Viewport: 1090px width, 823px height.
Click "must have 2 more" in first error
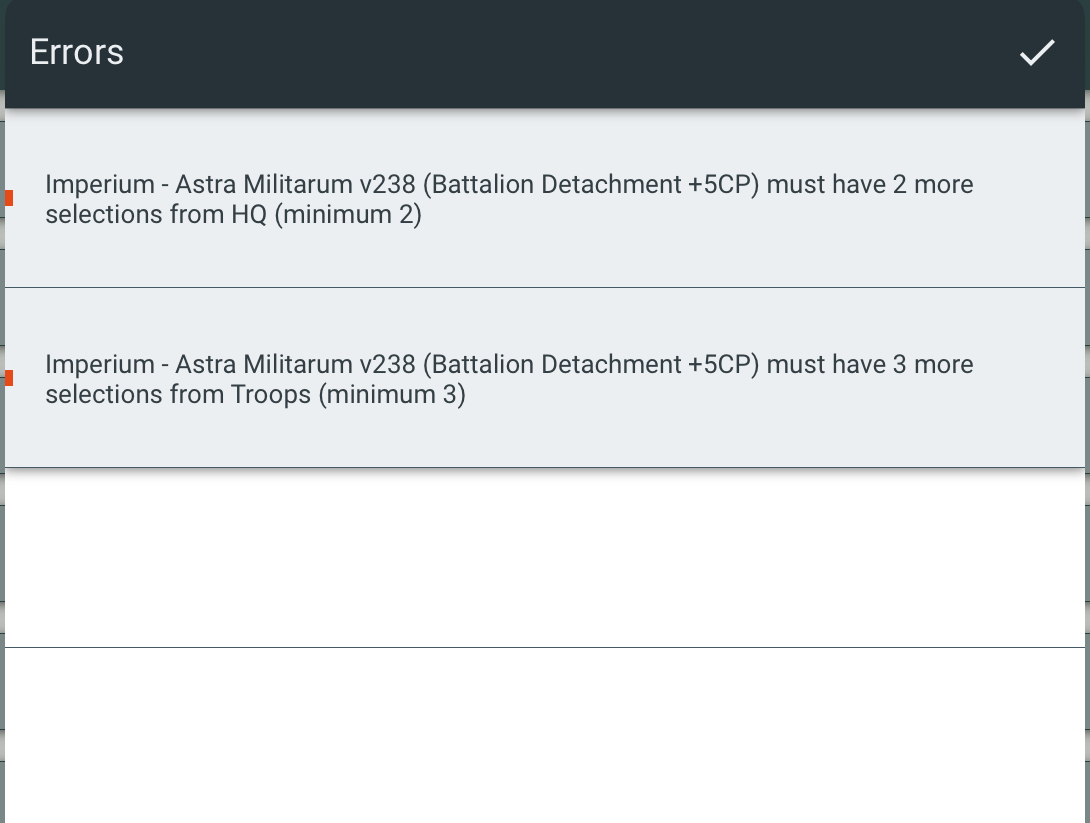point(870,185)
